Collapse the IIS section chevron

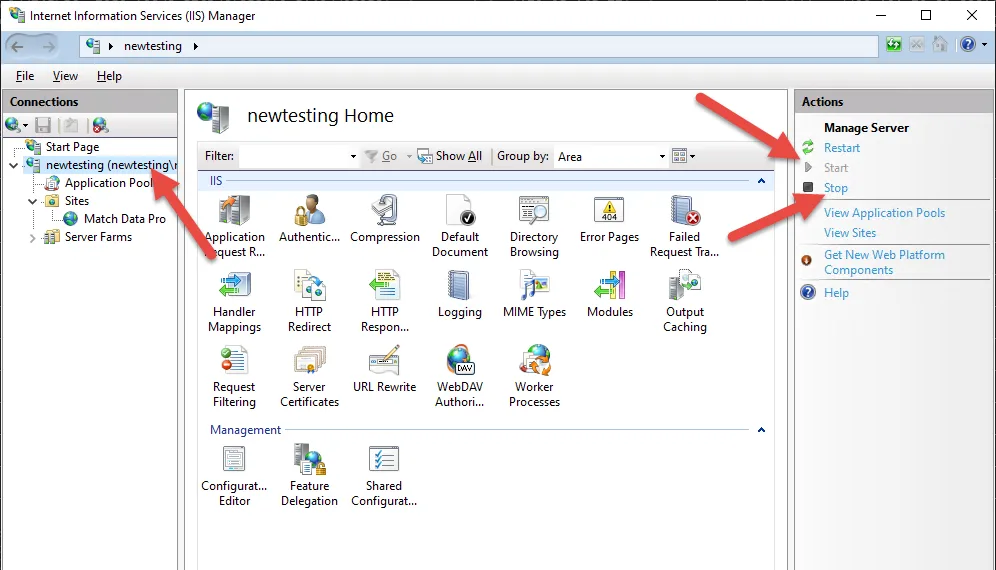pyautogui.click(x=761, y=181)
